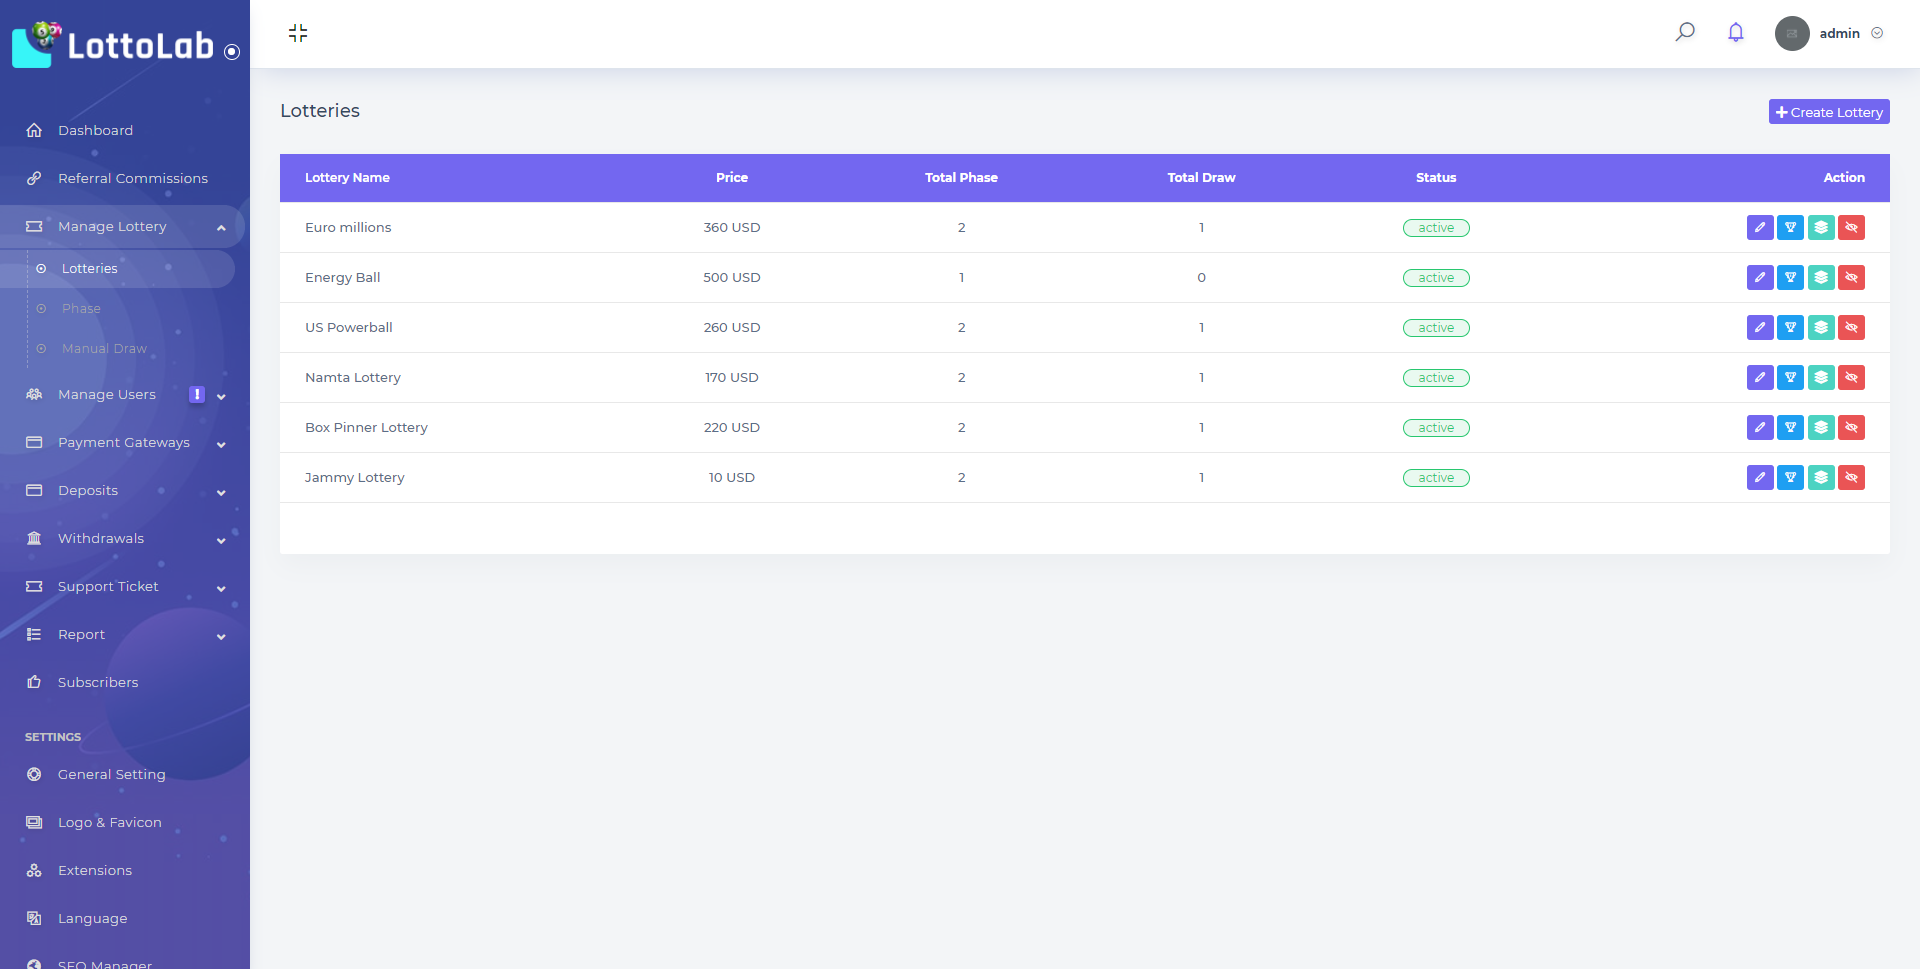
Task: Click the active status badge for Jammy Lottery
Action: tap(1435, 478)
